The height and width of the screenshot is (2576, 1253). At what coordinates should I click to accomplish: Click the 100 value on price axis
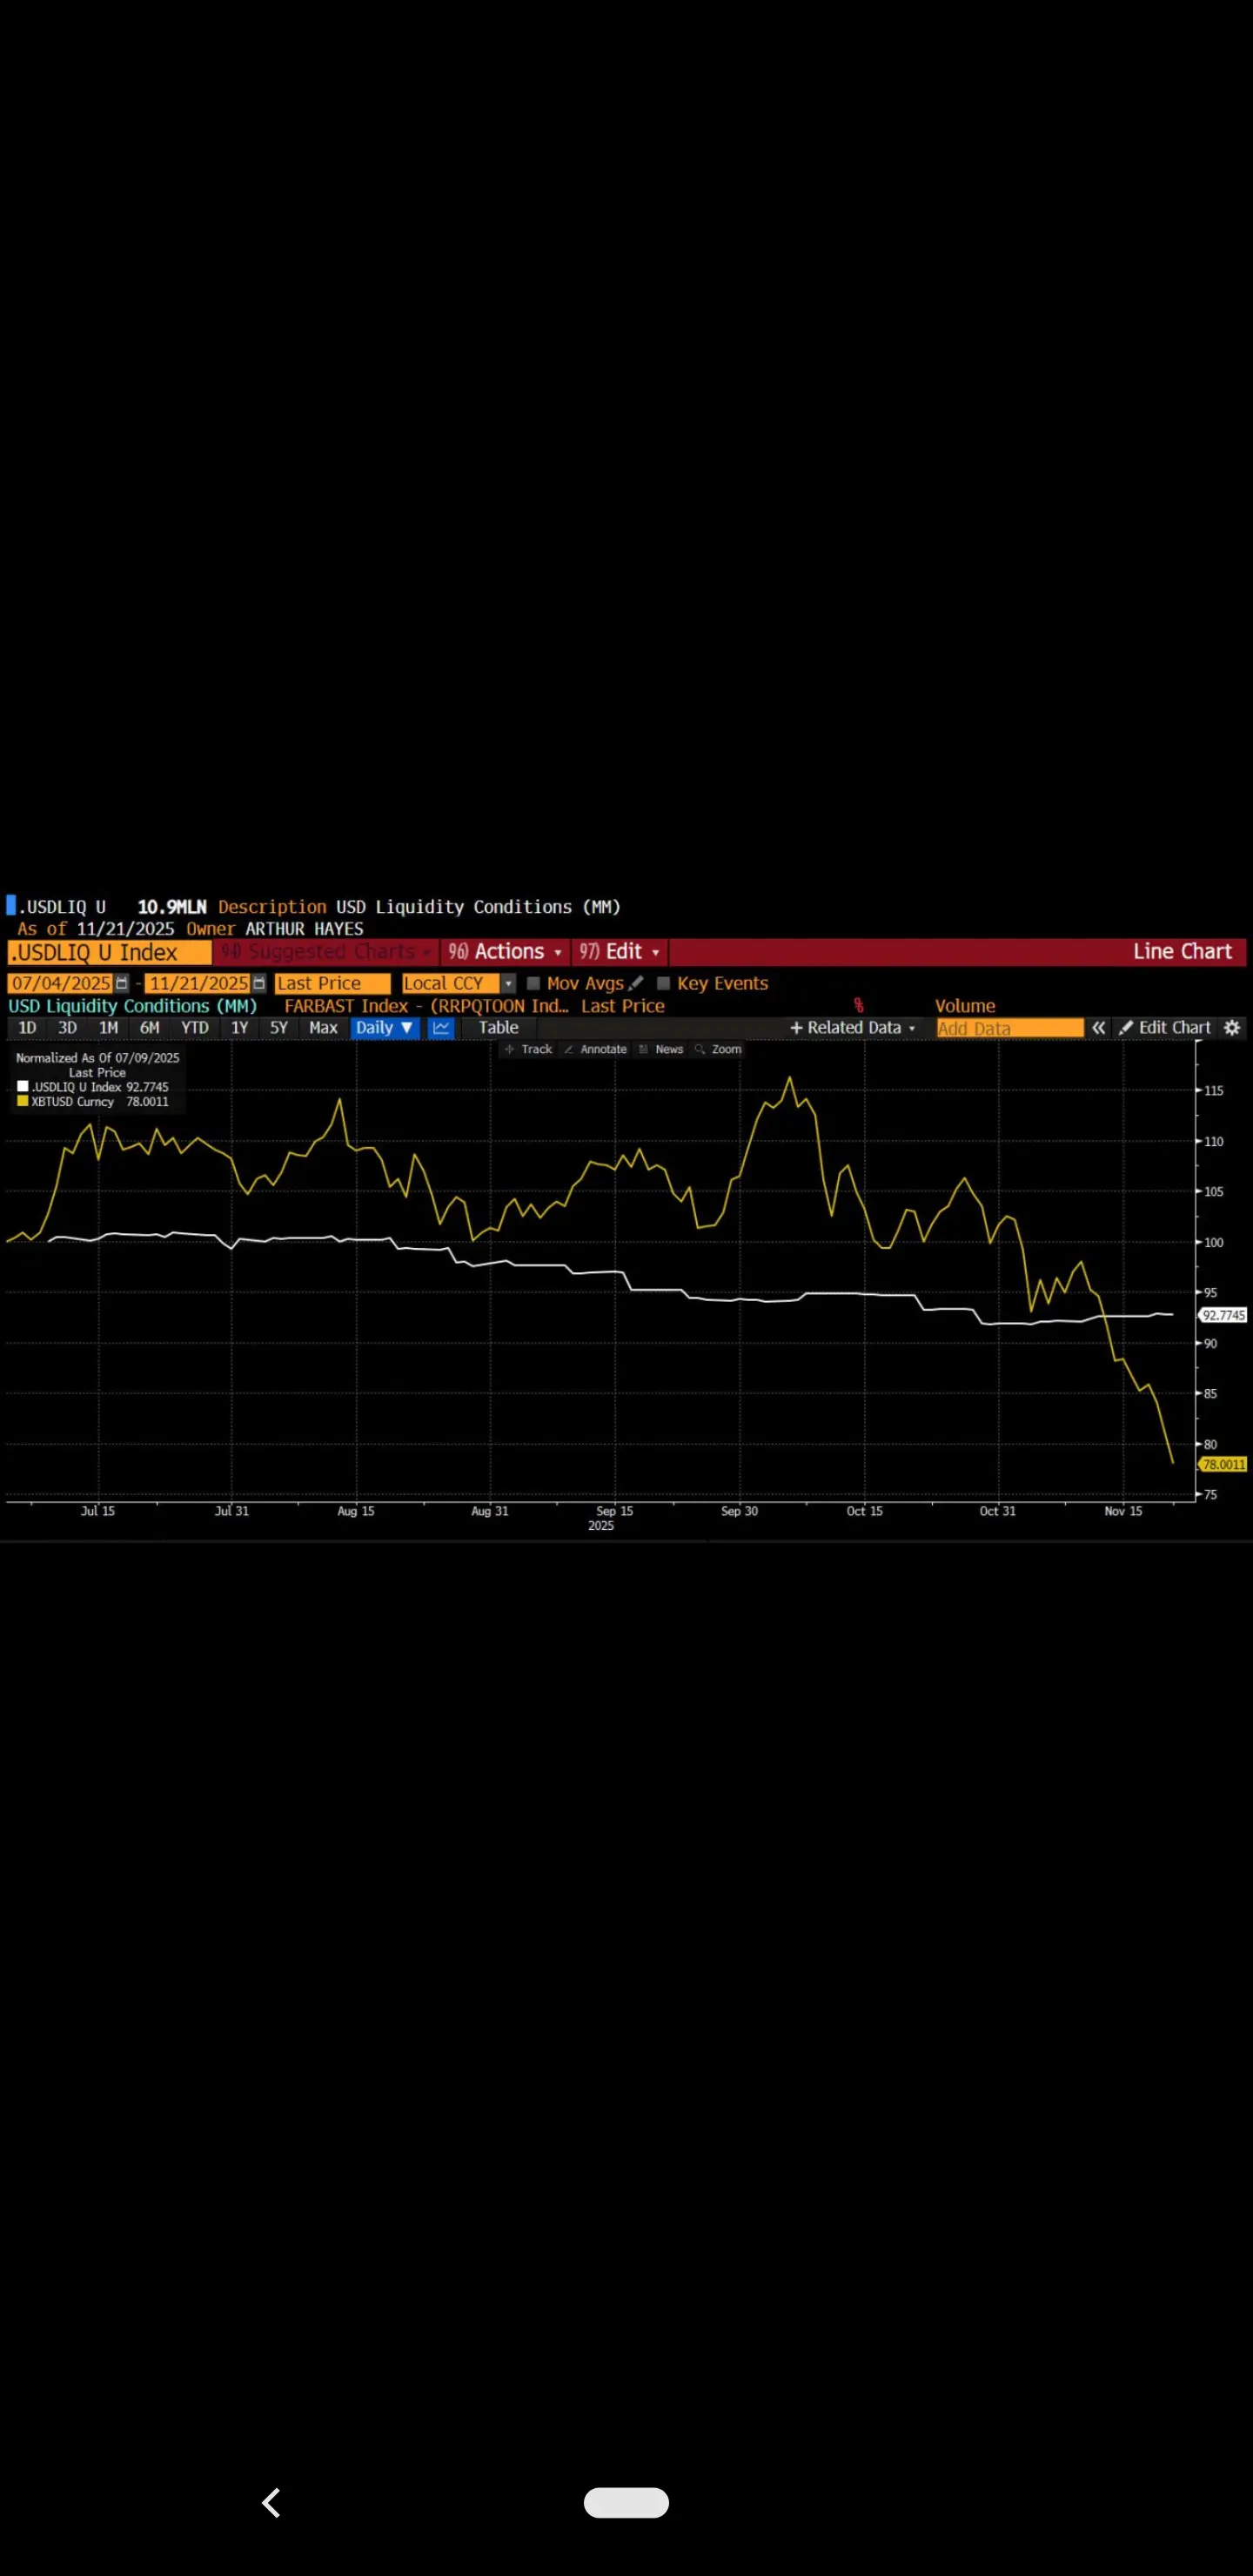(x=1213, y=1242)
